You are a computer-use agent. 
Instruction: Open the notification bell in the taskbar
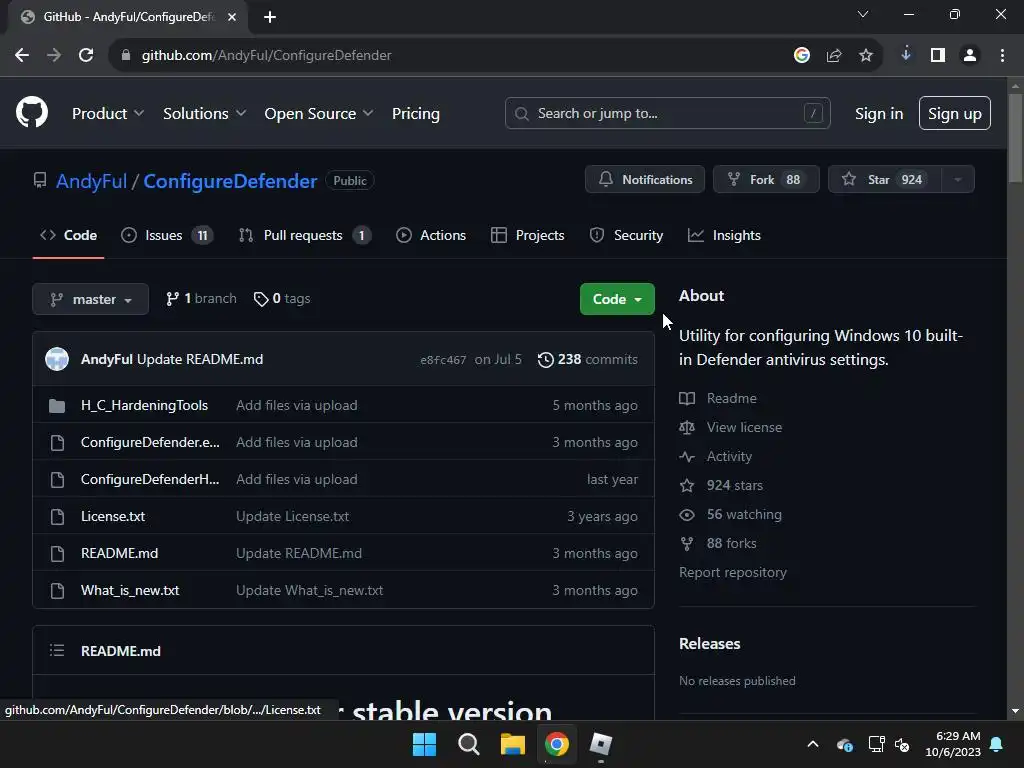pos(996,744)
